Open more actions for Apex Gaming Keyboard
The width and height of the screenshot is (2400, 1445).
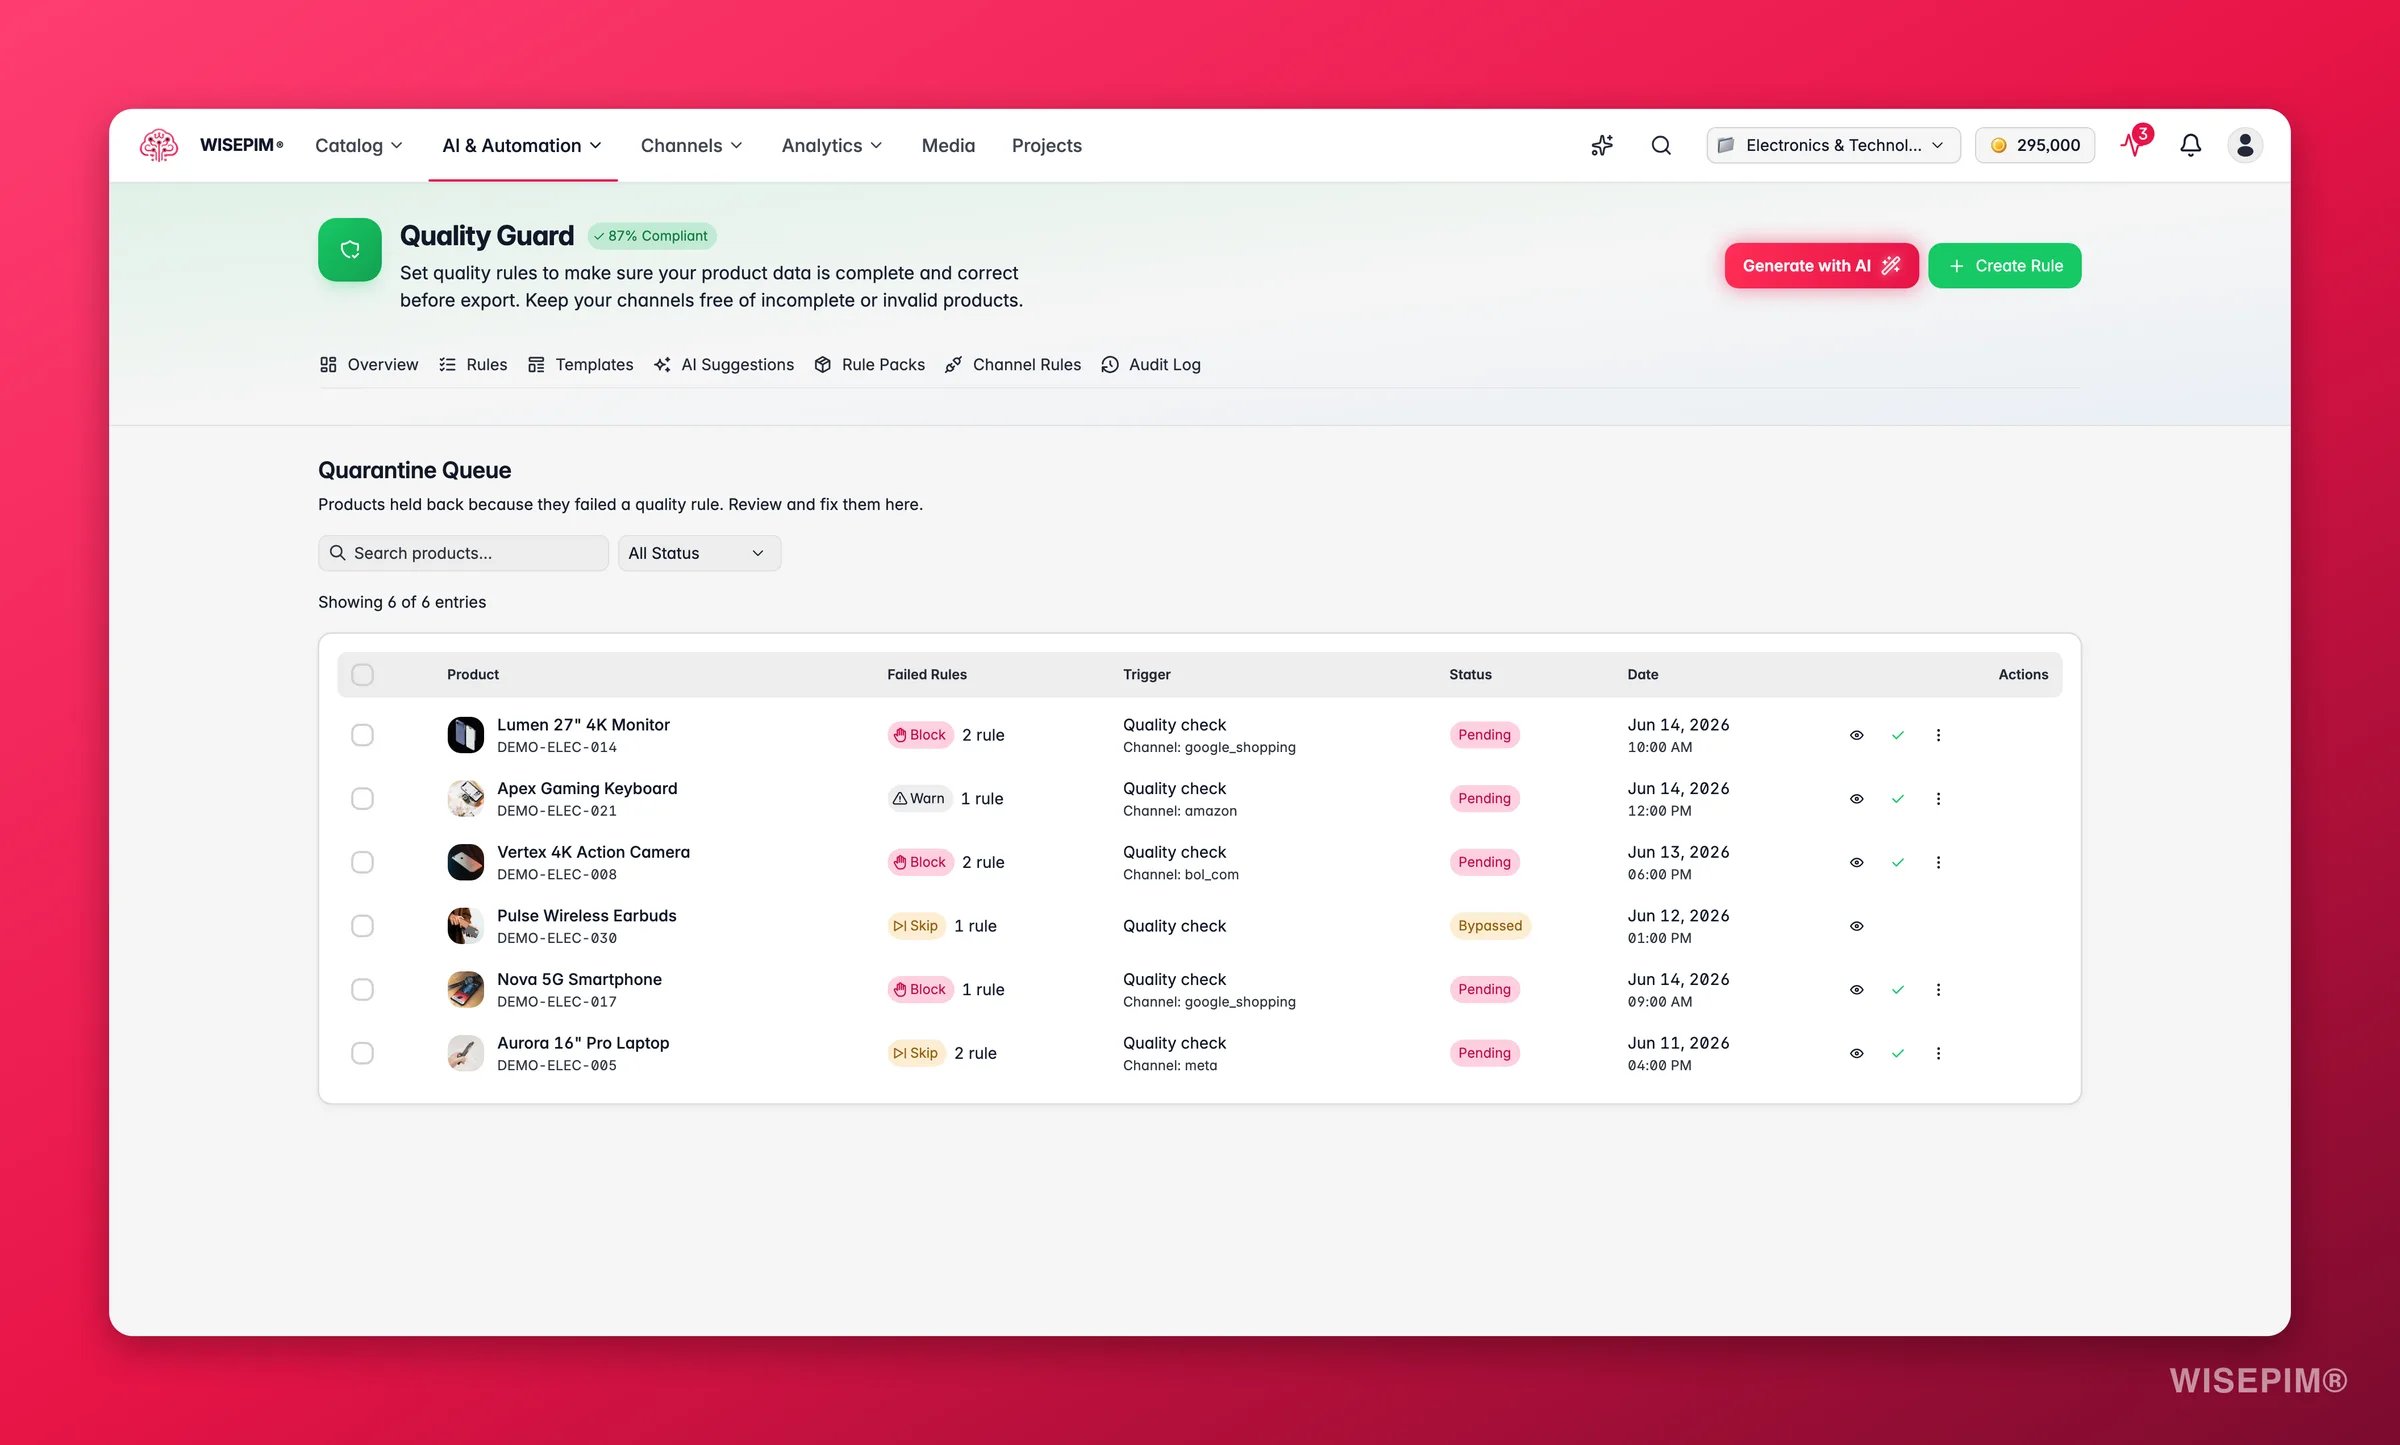1938,799
